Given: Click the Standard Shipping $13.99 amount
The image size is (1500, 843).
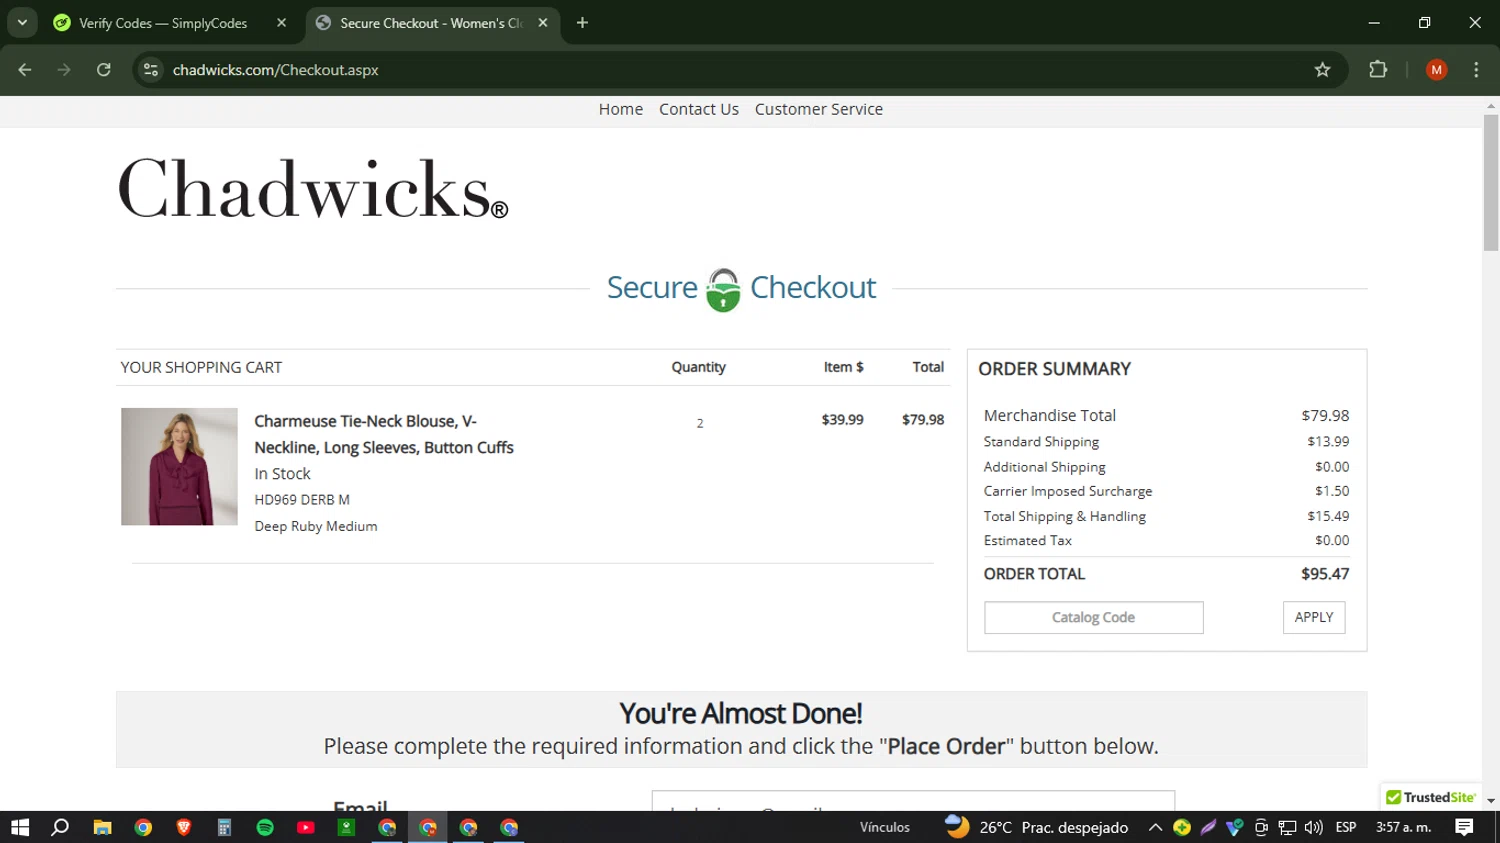Looking at the screenshot, I should [x=1328, y=441].
